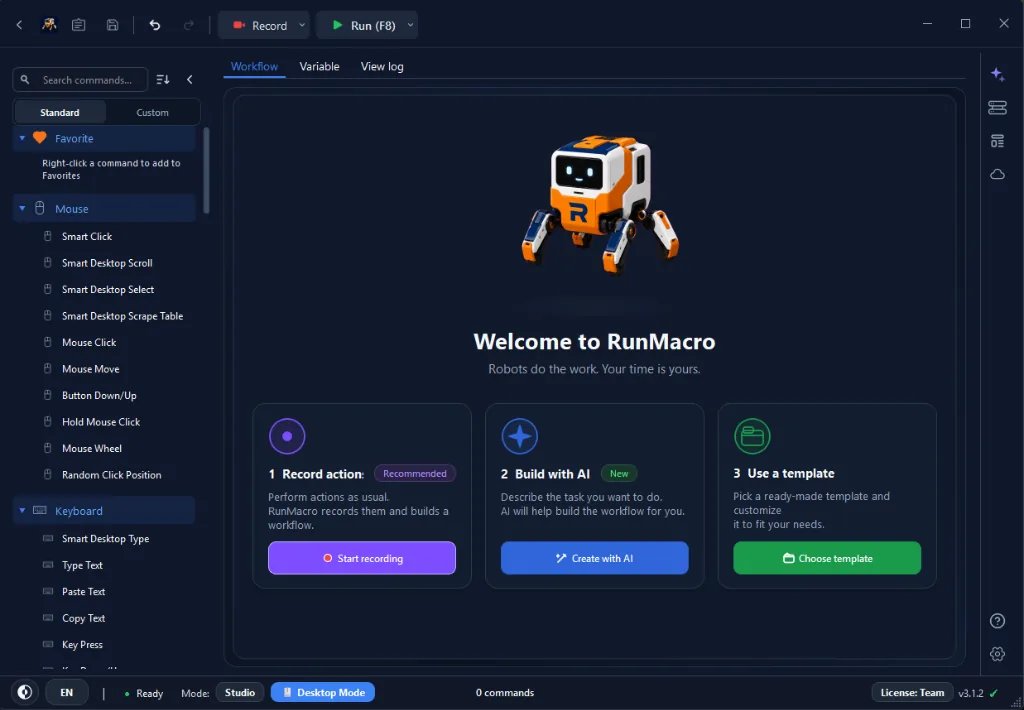Click the Recommended badge

(415, 474)
